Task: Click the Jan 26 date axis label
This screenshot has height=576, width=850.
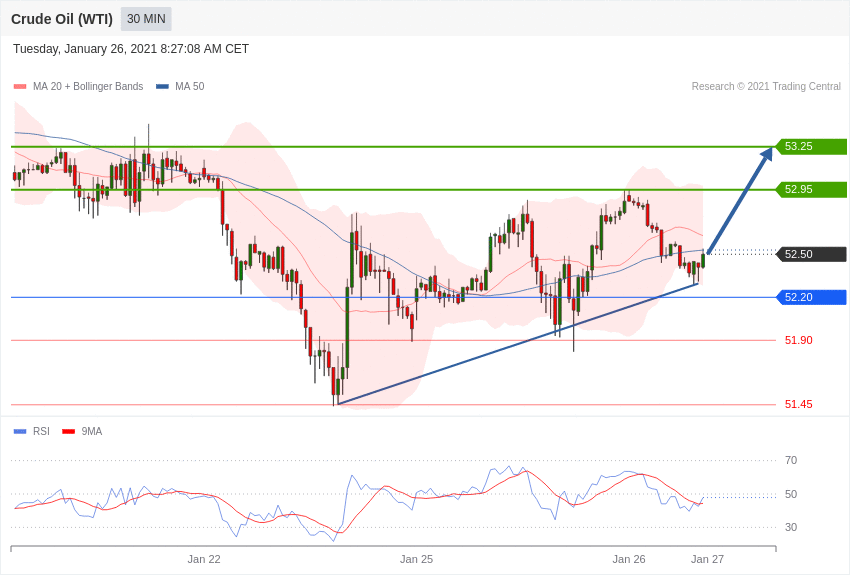Action: 629,559
